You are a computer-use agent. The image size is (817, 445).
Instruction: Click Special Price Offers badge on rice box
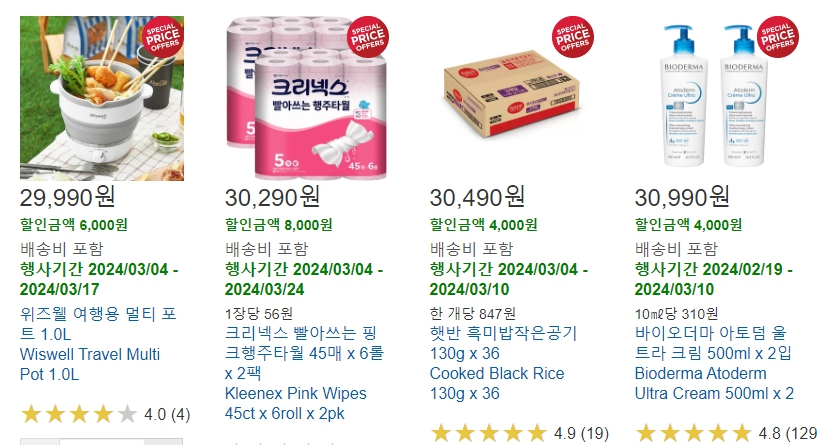coord(573,37)
